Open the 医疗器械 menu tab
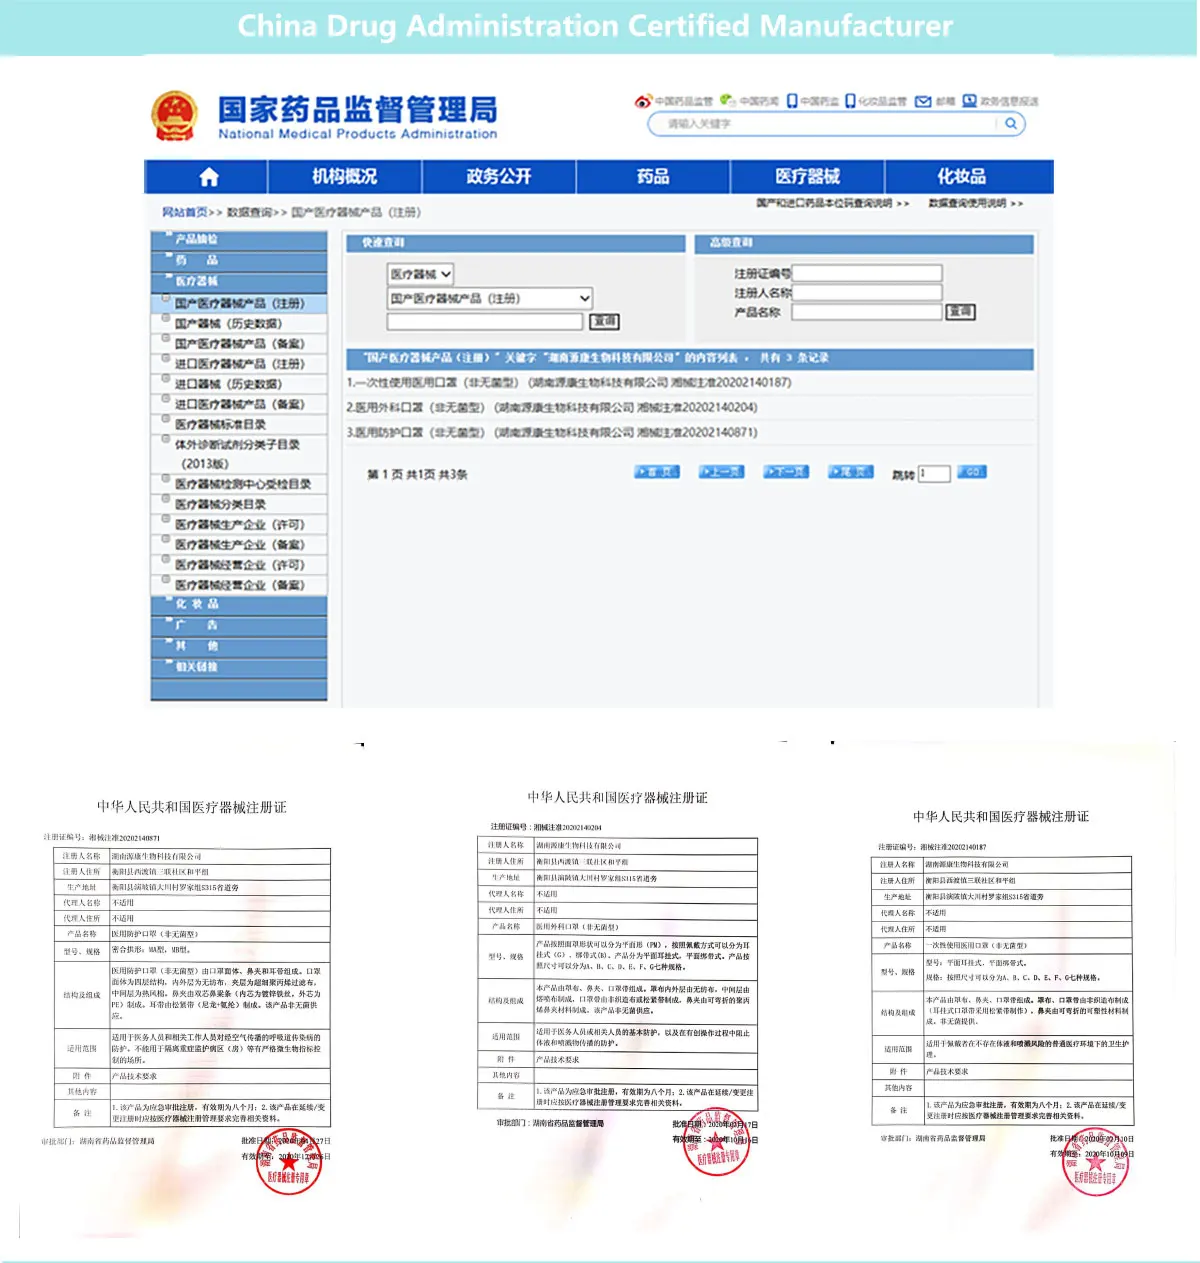The image size is (1200, 1263). point(807,177)
